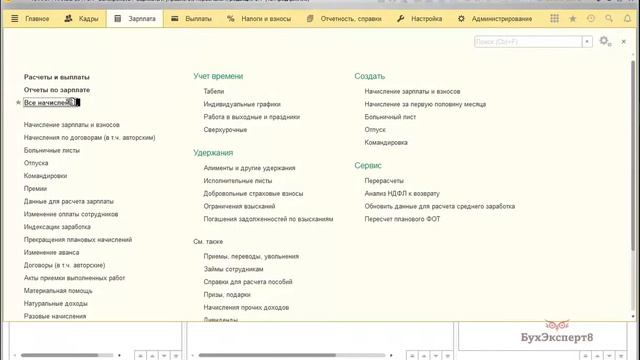
Task: Open Ограничения взысканий
Action: pyautogui.click(x=239, y=206)
